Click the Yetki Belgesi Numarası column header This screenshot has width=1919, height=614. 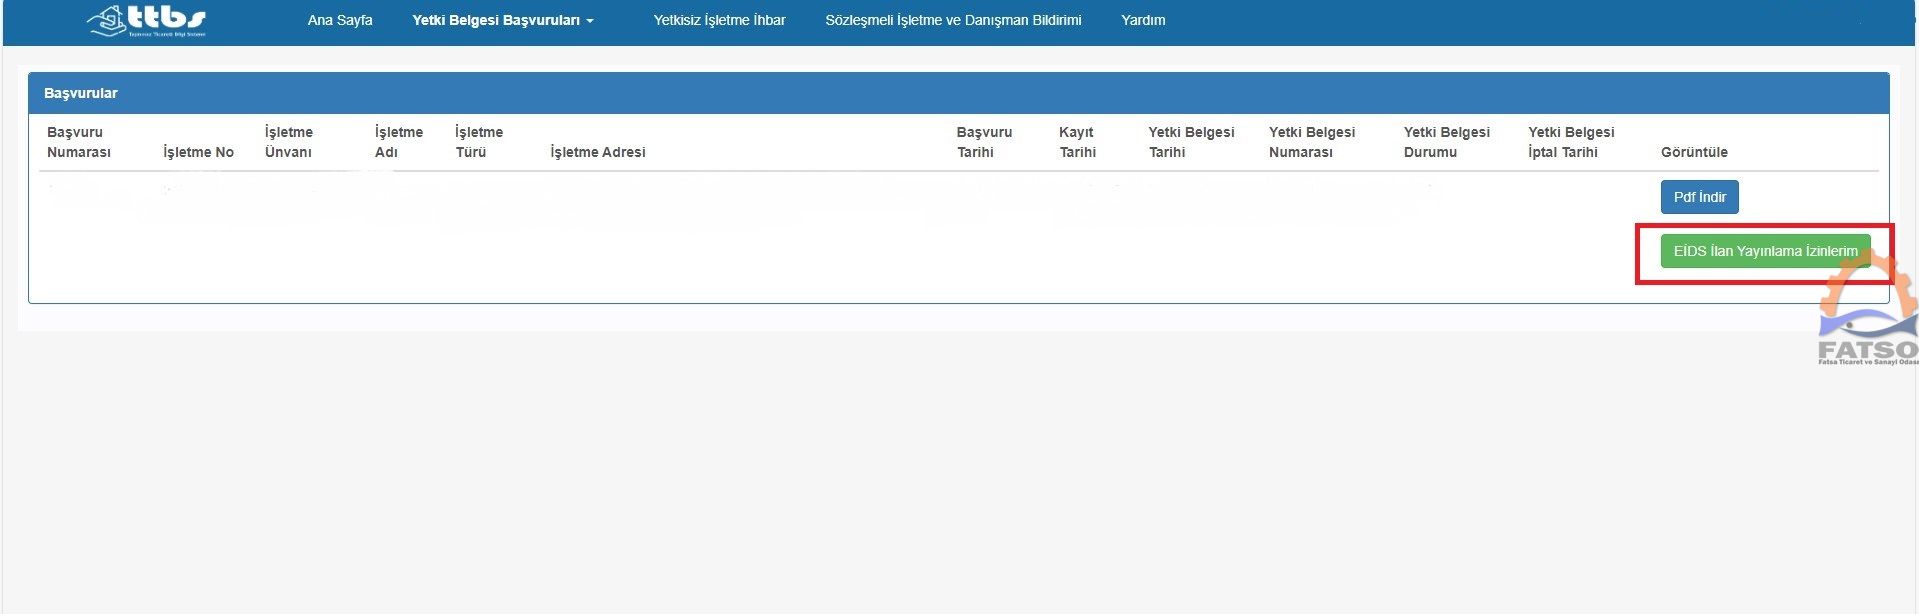tap(1311, 142)
